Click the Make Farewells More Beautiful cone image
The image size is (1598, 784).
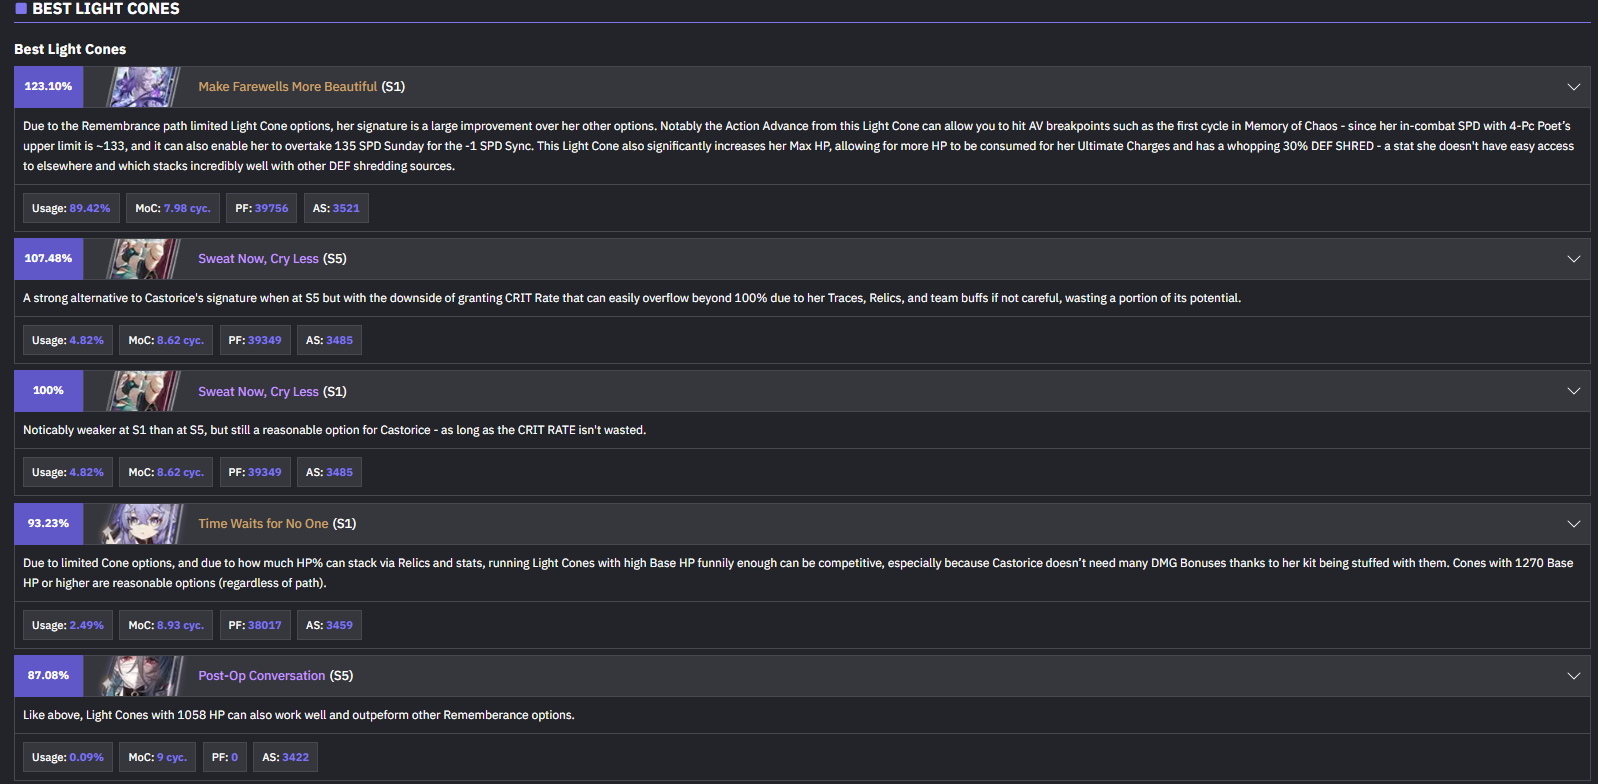(x=144, y=87)
